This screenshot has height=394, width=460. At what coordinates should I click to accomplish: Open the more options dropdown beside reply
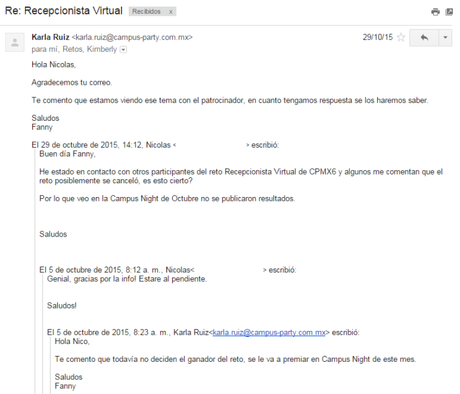(x=445, y=37)
